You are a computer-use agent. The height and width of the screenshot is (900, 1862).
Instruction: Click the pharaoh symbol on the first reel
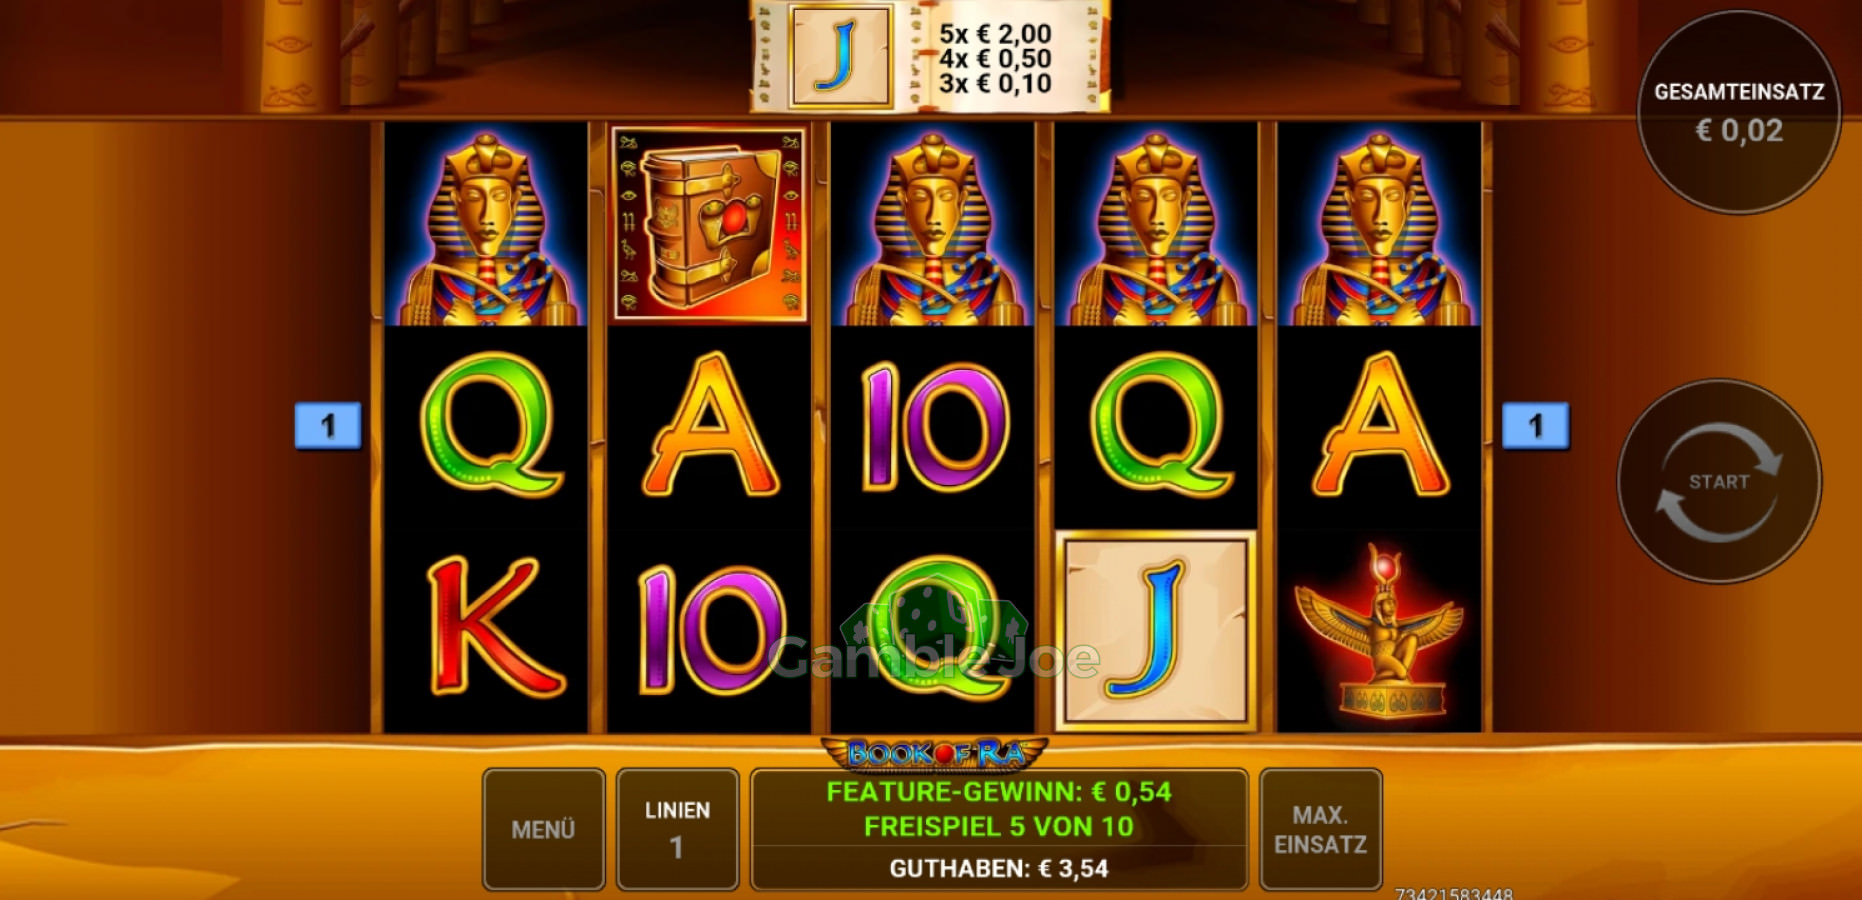tap(486, 225)
